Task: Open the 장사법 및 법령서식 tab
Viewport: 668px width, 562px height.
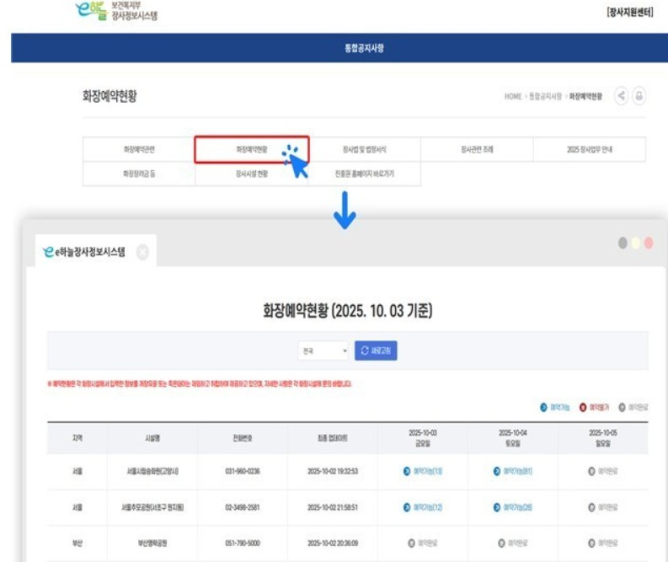Action: tap(364, 150)
